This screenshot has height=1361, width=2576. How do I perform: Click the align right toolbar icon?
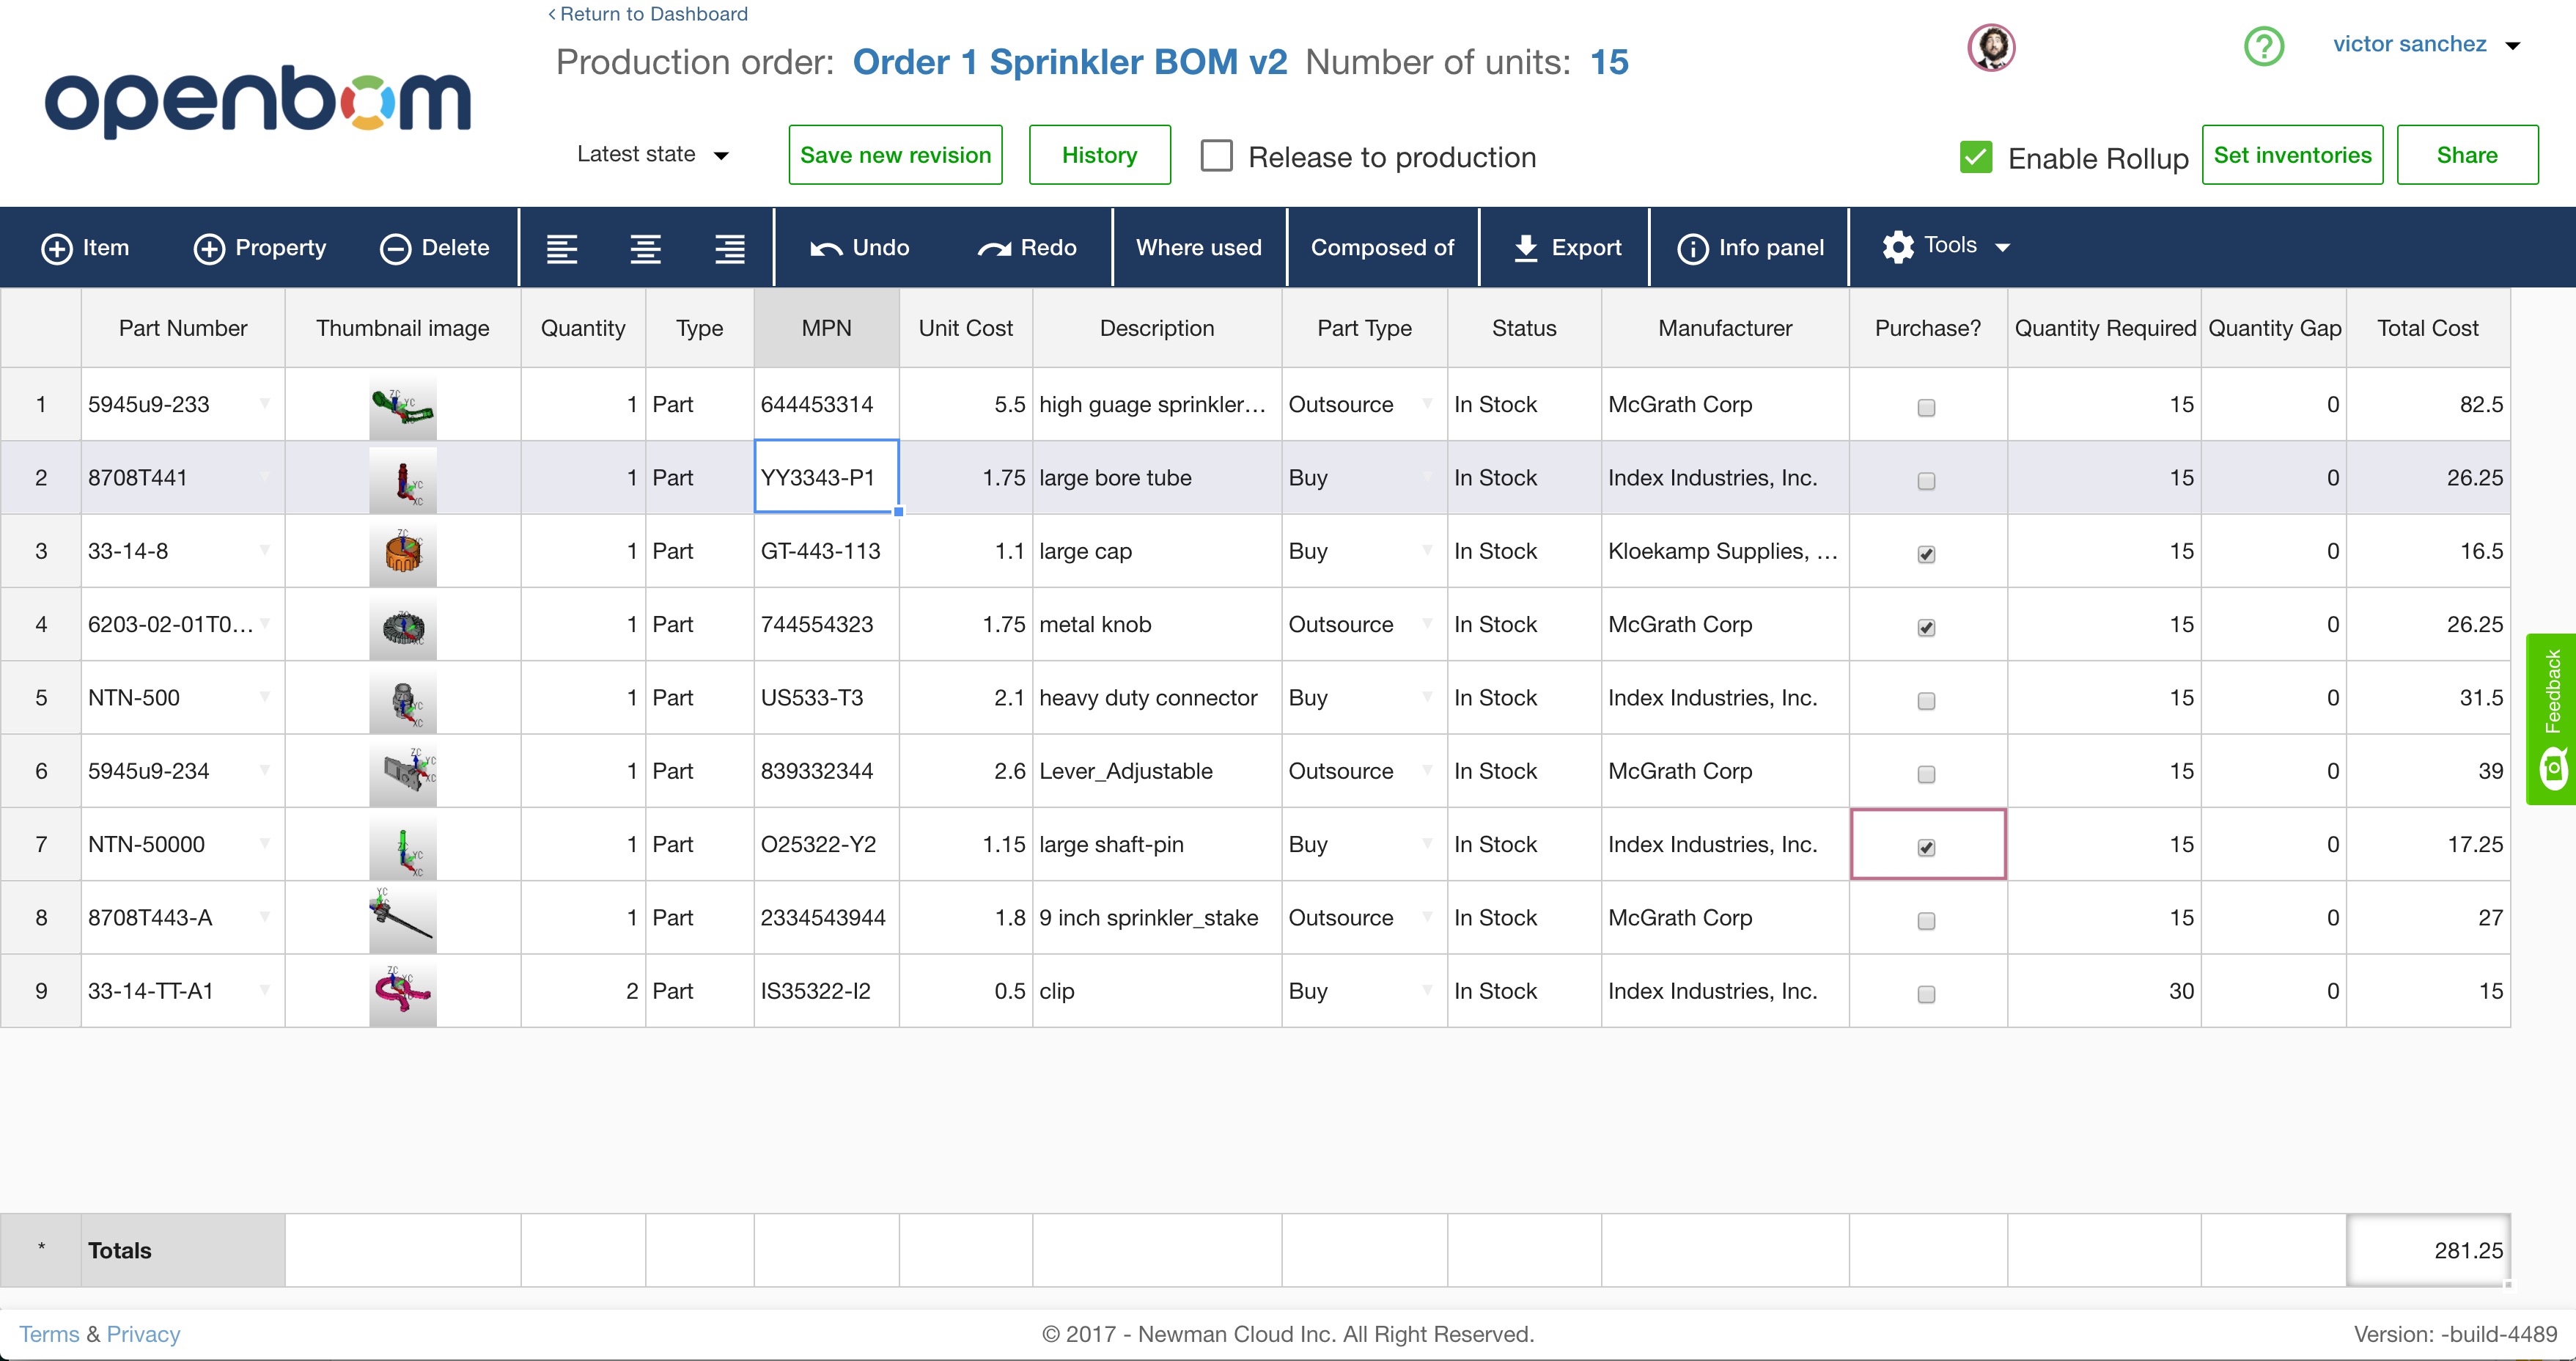(730, 248)
